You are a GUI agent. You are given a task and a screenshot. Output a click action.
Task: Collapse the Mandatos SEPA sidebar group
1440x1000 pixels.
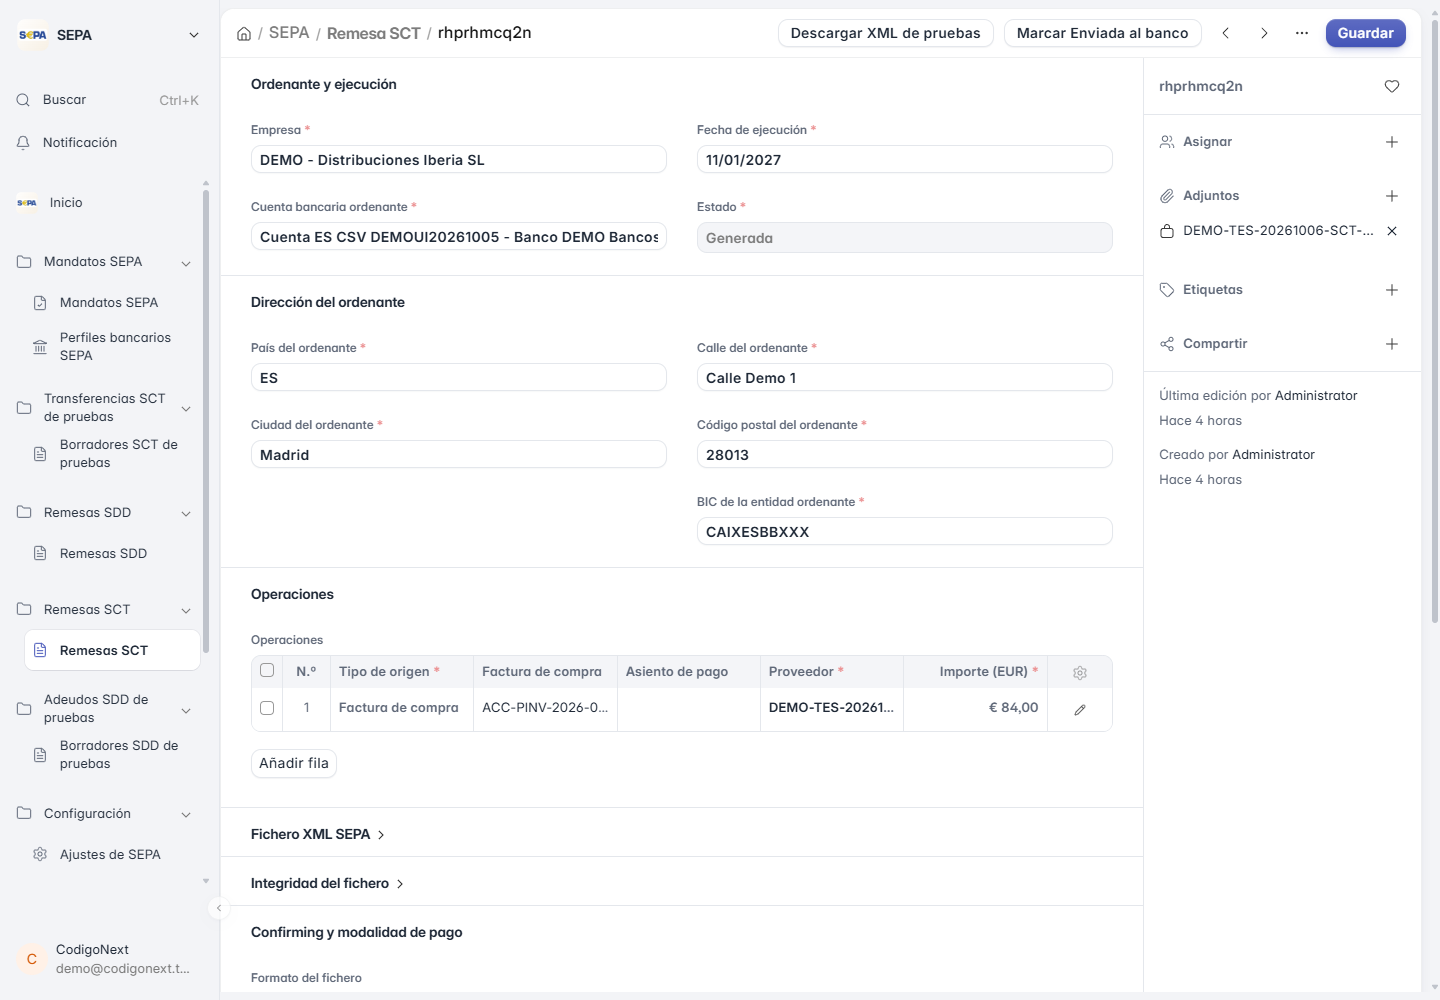click(186, 263)
